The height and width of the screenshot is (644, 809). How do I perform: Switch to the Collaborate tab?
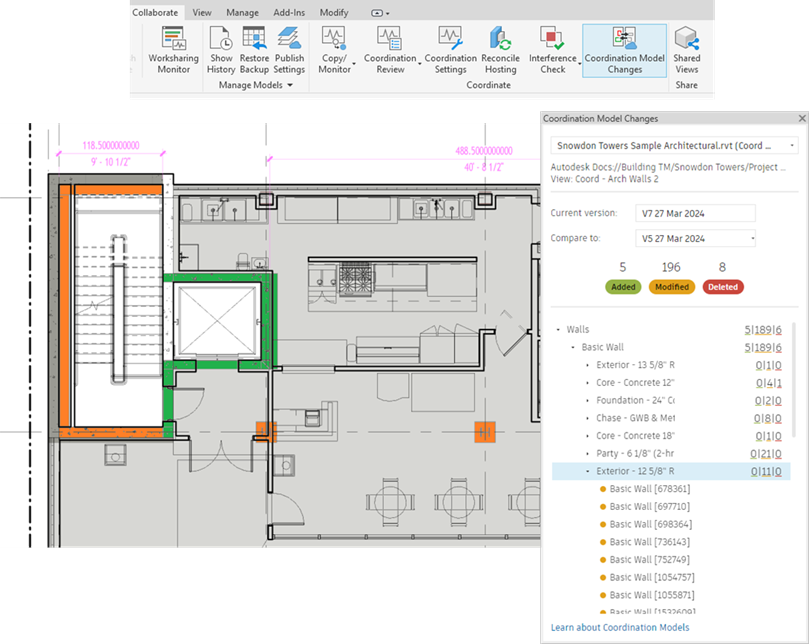pos(155,12)
